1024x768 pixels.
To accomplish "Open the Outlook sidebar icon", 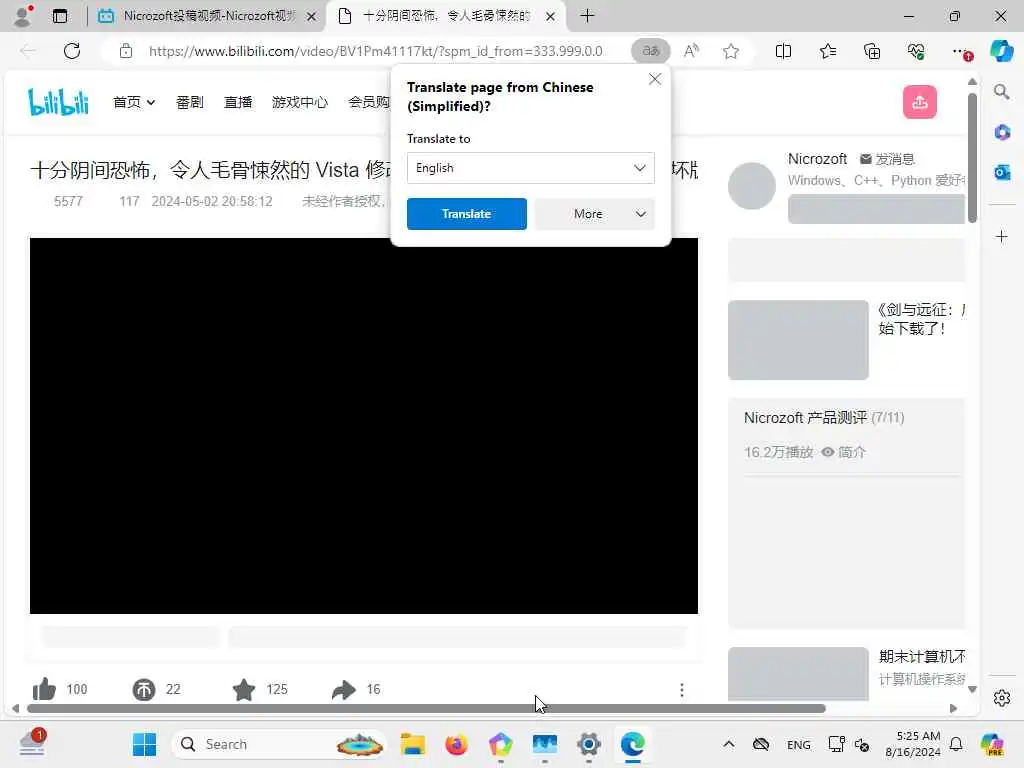I will [1001, 172].
